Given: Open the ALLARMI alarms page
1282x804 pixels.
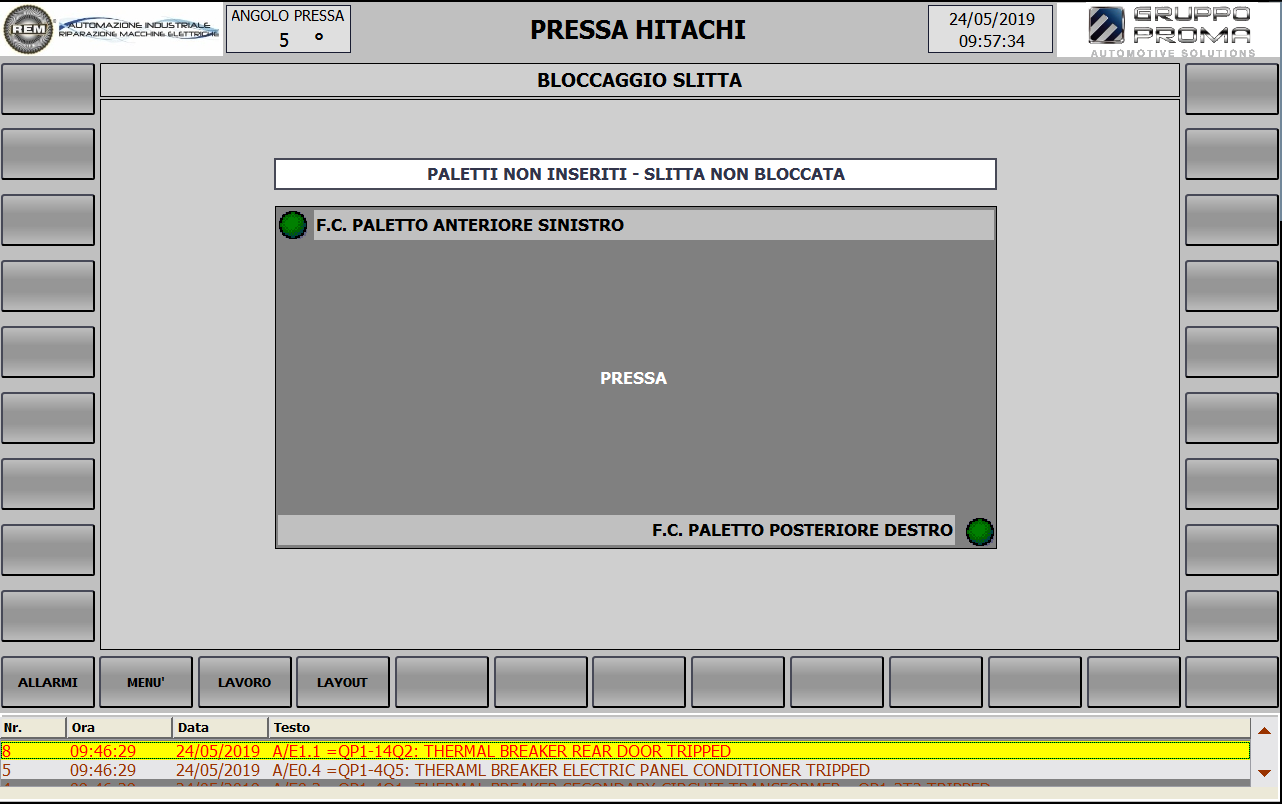Looking at the screenshot, I should (48, 682).
